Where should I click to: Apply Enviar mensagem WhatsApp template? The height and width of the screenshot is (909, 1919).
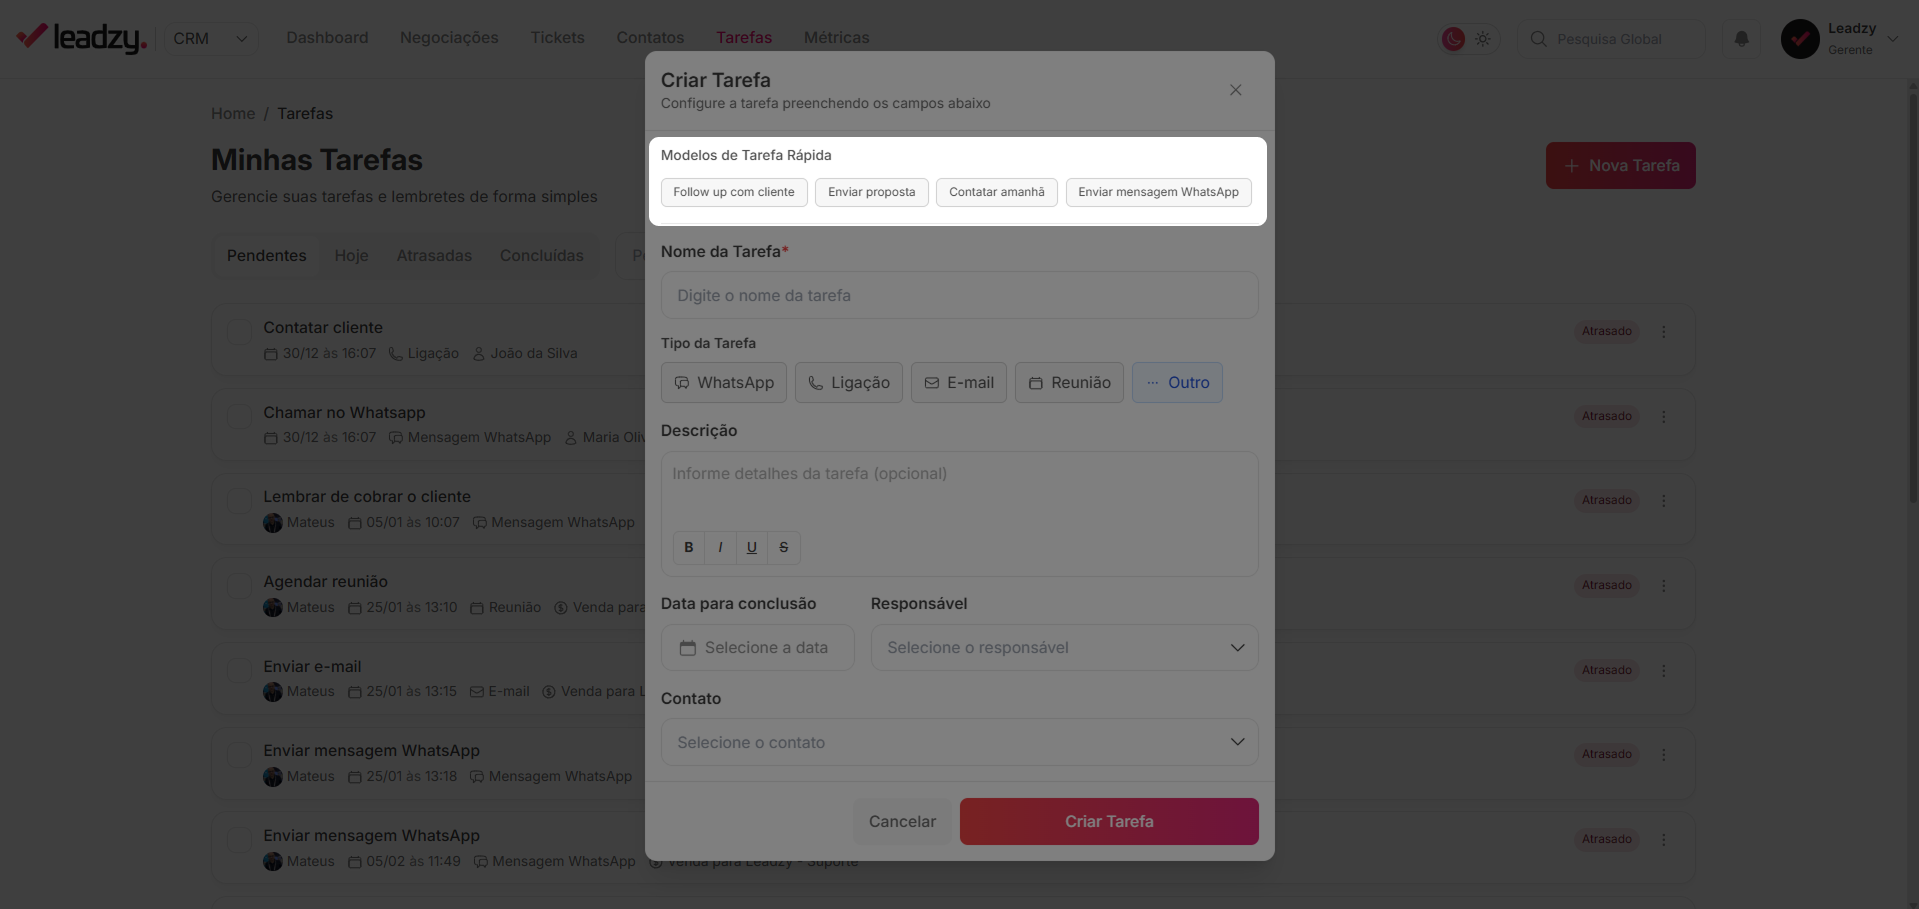coord(1158,192)
